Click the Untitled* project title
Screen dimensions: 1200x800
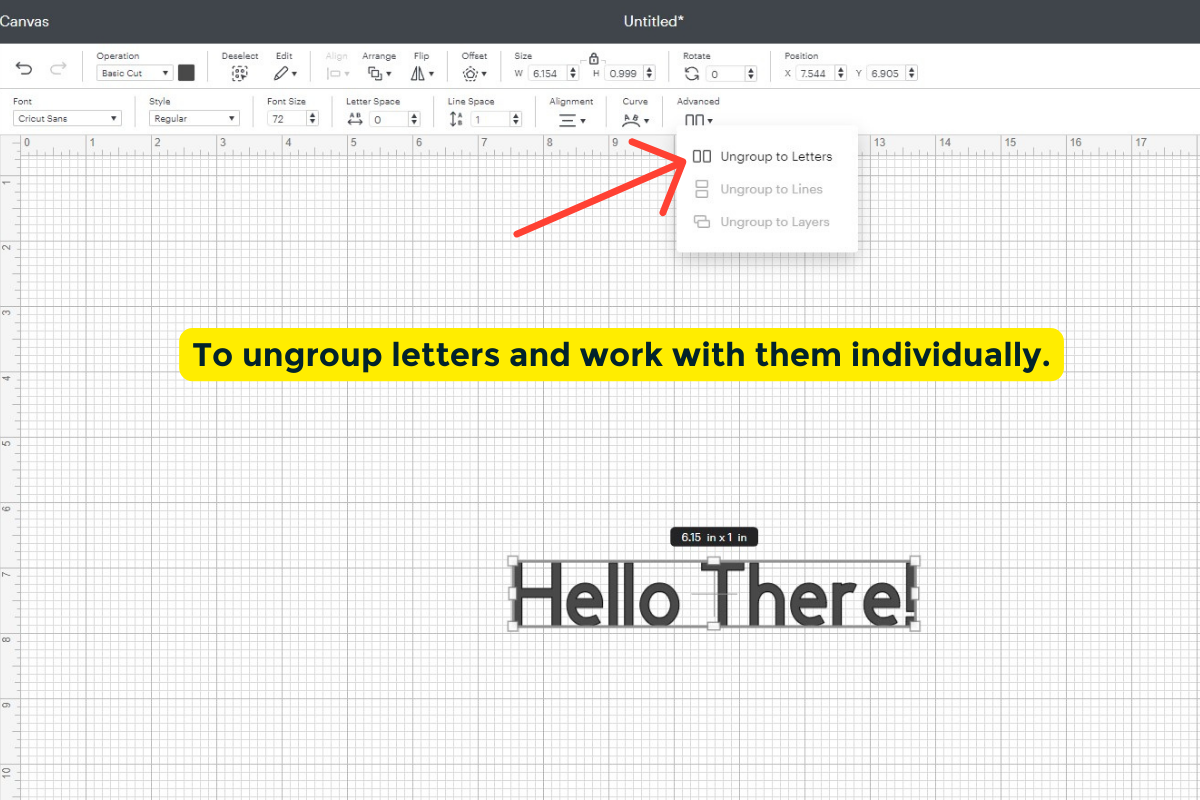click(654, 21)
